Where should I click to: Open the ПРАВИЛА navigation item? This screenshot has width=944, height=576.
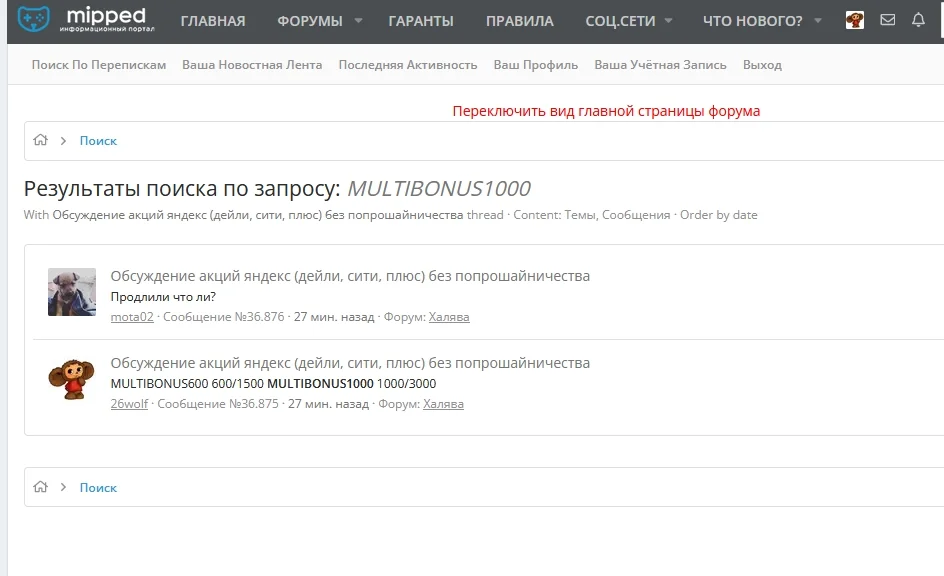pos(520,21)
